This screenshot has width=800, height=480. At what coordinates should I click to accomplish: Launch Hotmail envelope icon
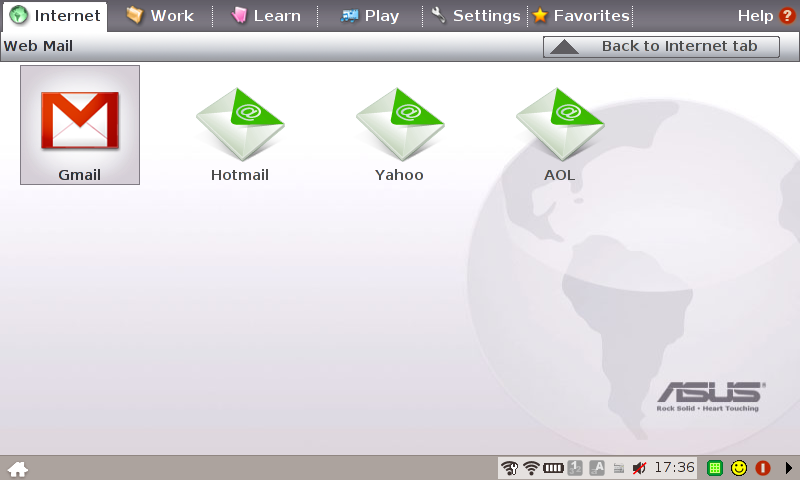coord(240,125)
